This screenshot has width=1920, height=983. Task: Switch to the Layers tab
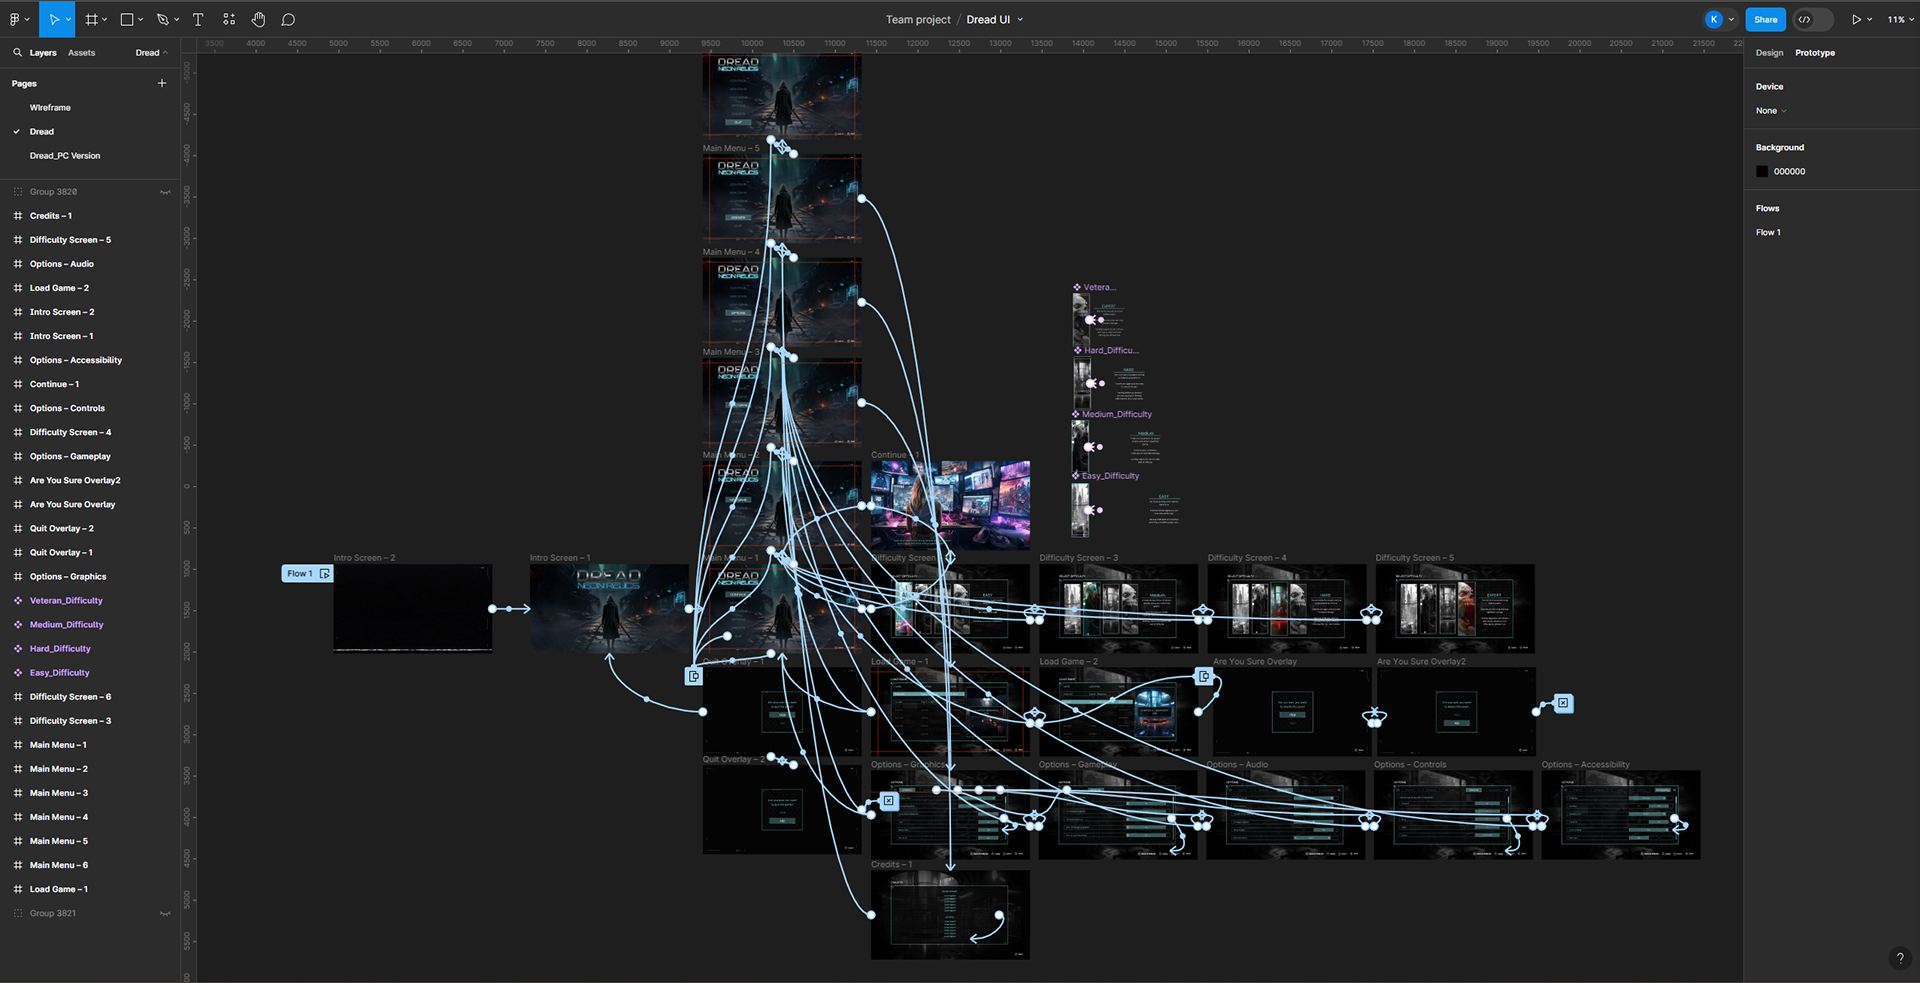coord(43,52)
